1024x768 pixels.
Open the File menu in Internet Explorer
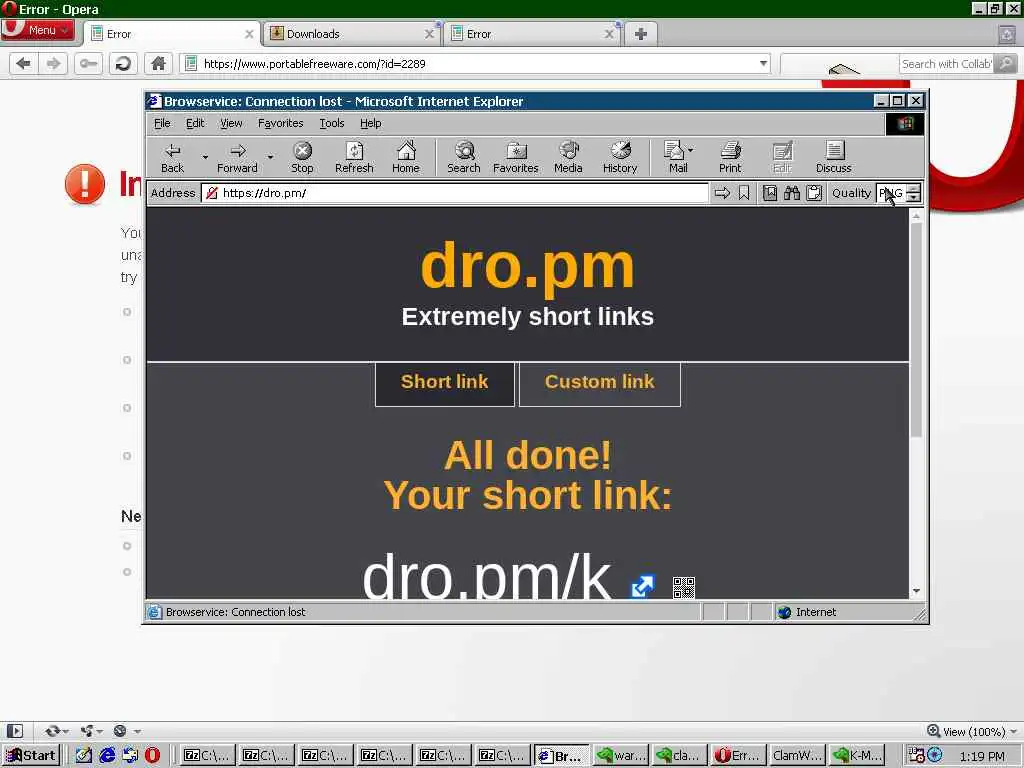coord(162,123)
